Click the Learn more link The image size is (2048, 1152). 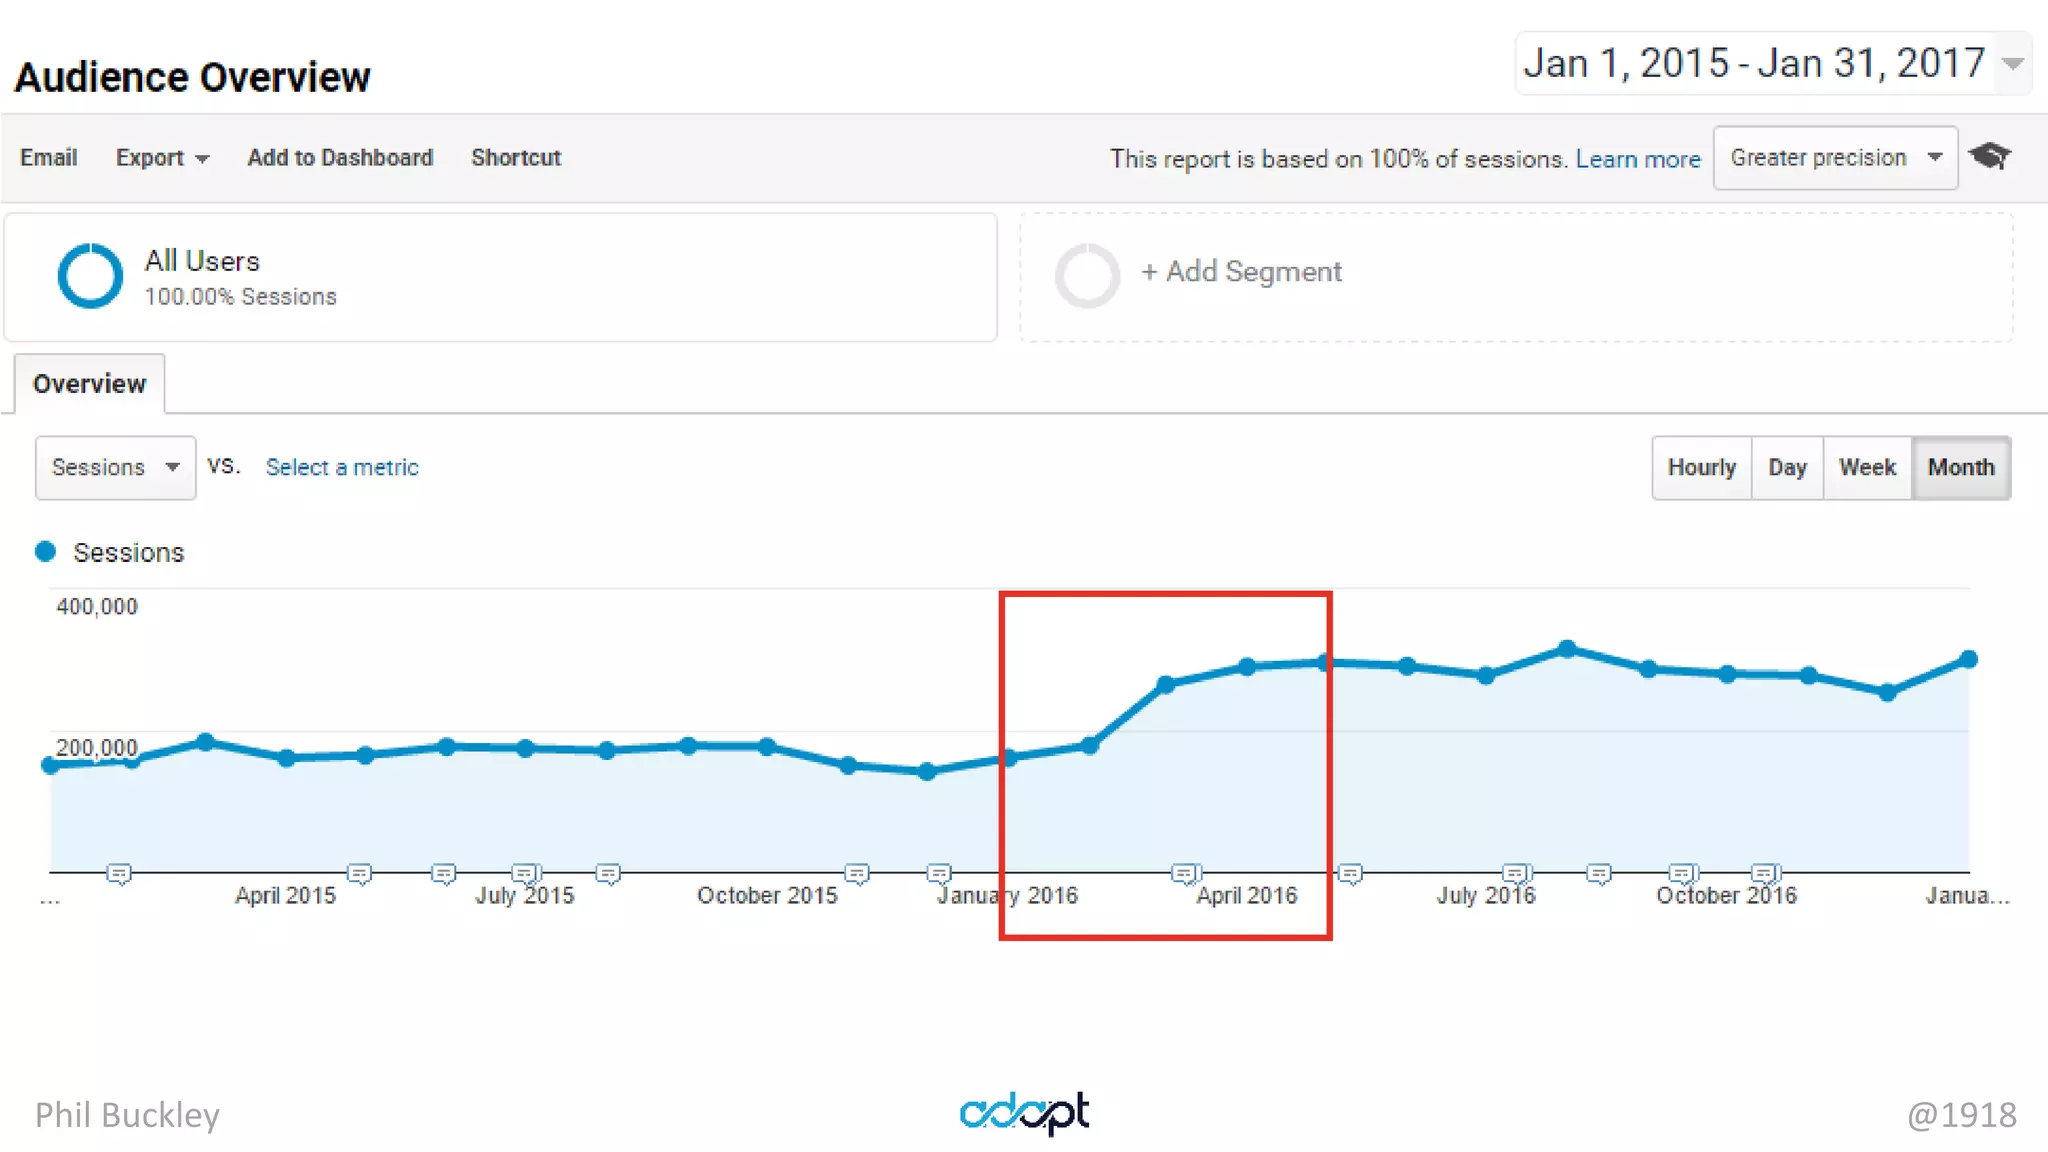[x=1637, y=159]
